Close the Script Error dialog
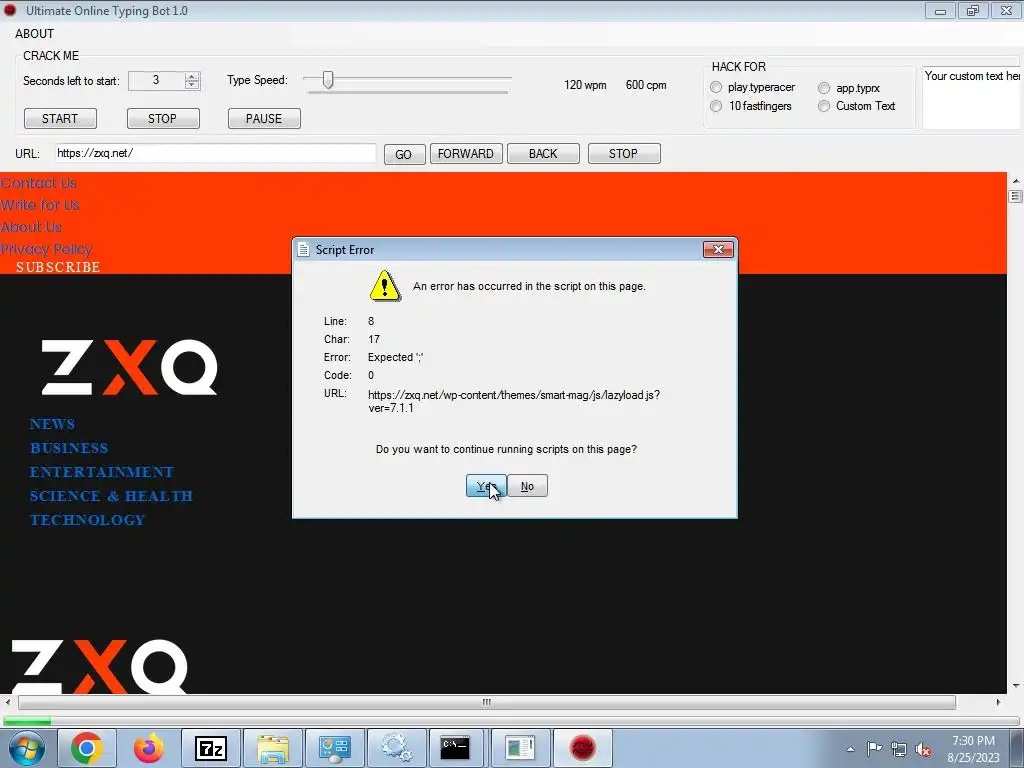The width and height of the screenshot is (1024, 768). point(718,249)
